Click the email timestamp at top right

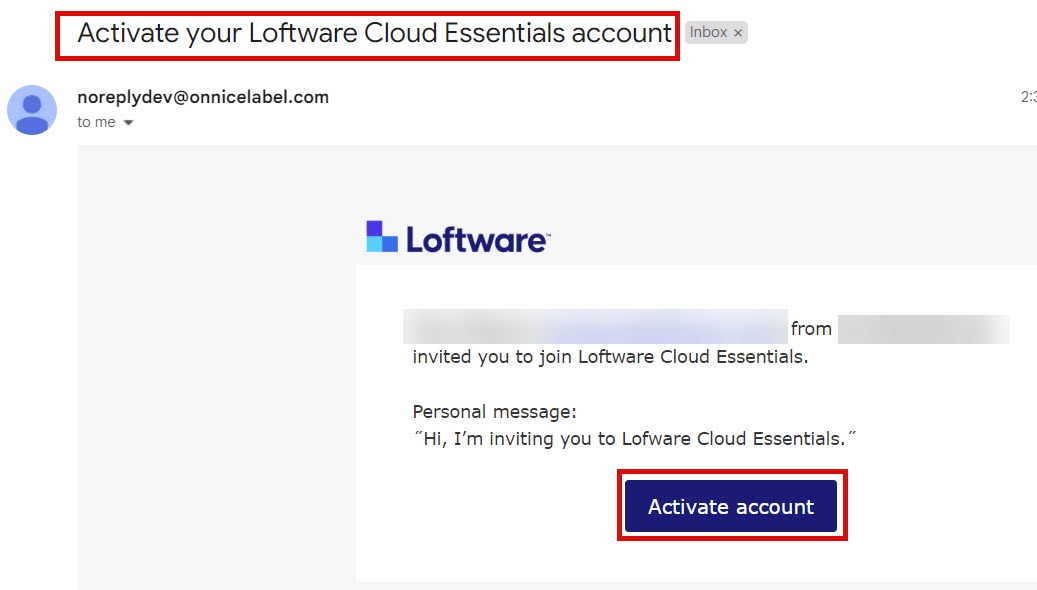click(x=1028, y=97)
